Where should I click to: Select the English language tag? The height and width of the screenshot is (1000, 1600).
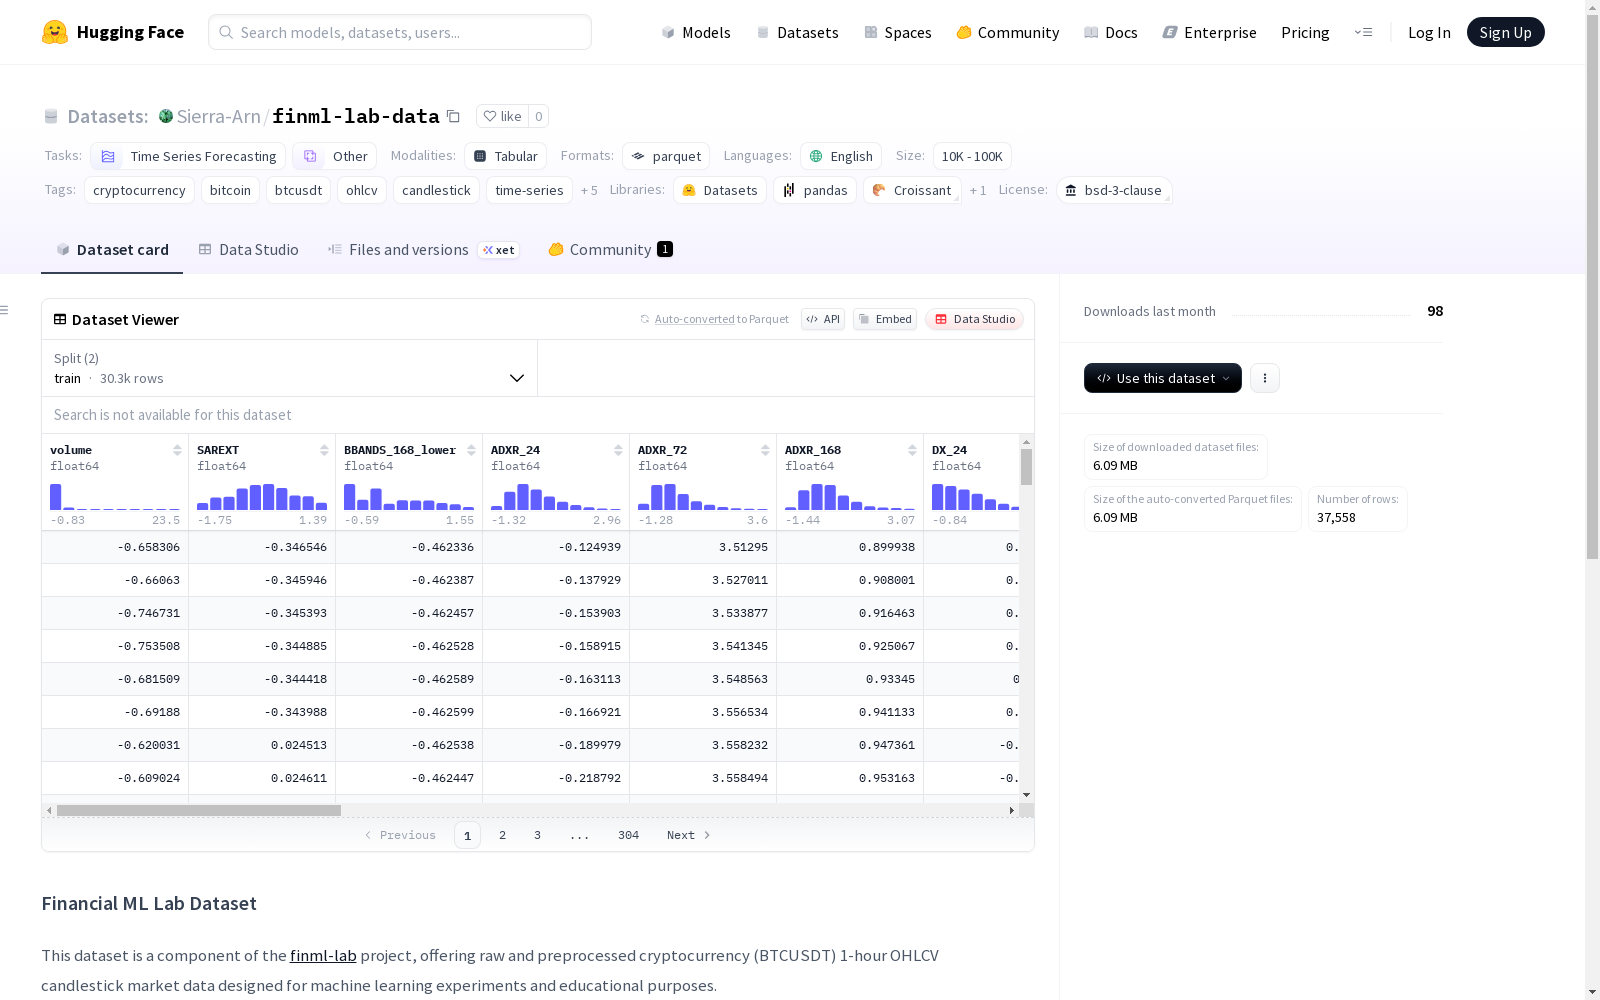click(x=841, y=156)
